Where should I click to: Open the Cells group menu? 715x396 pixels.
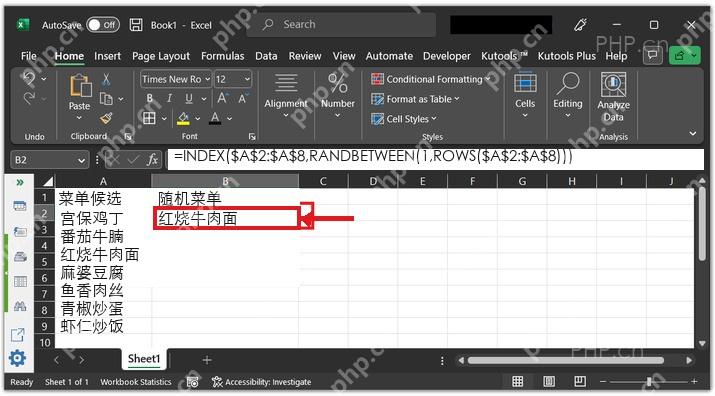[x=525, y=95]
